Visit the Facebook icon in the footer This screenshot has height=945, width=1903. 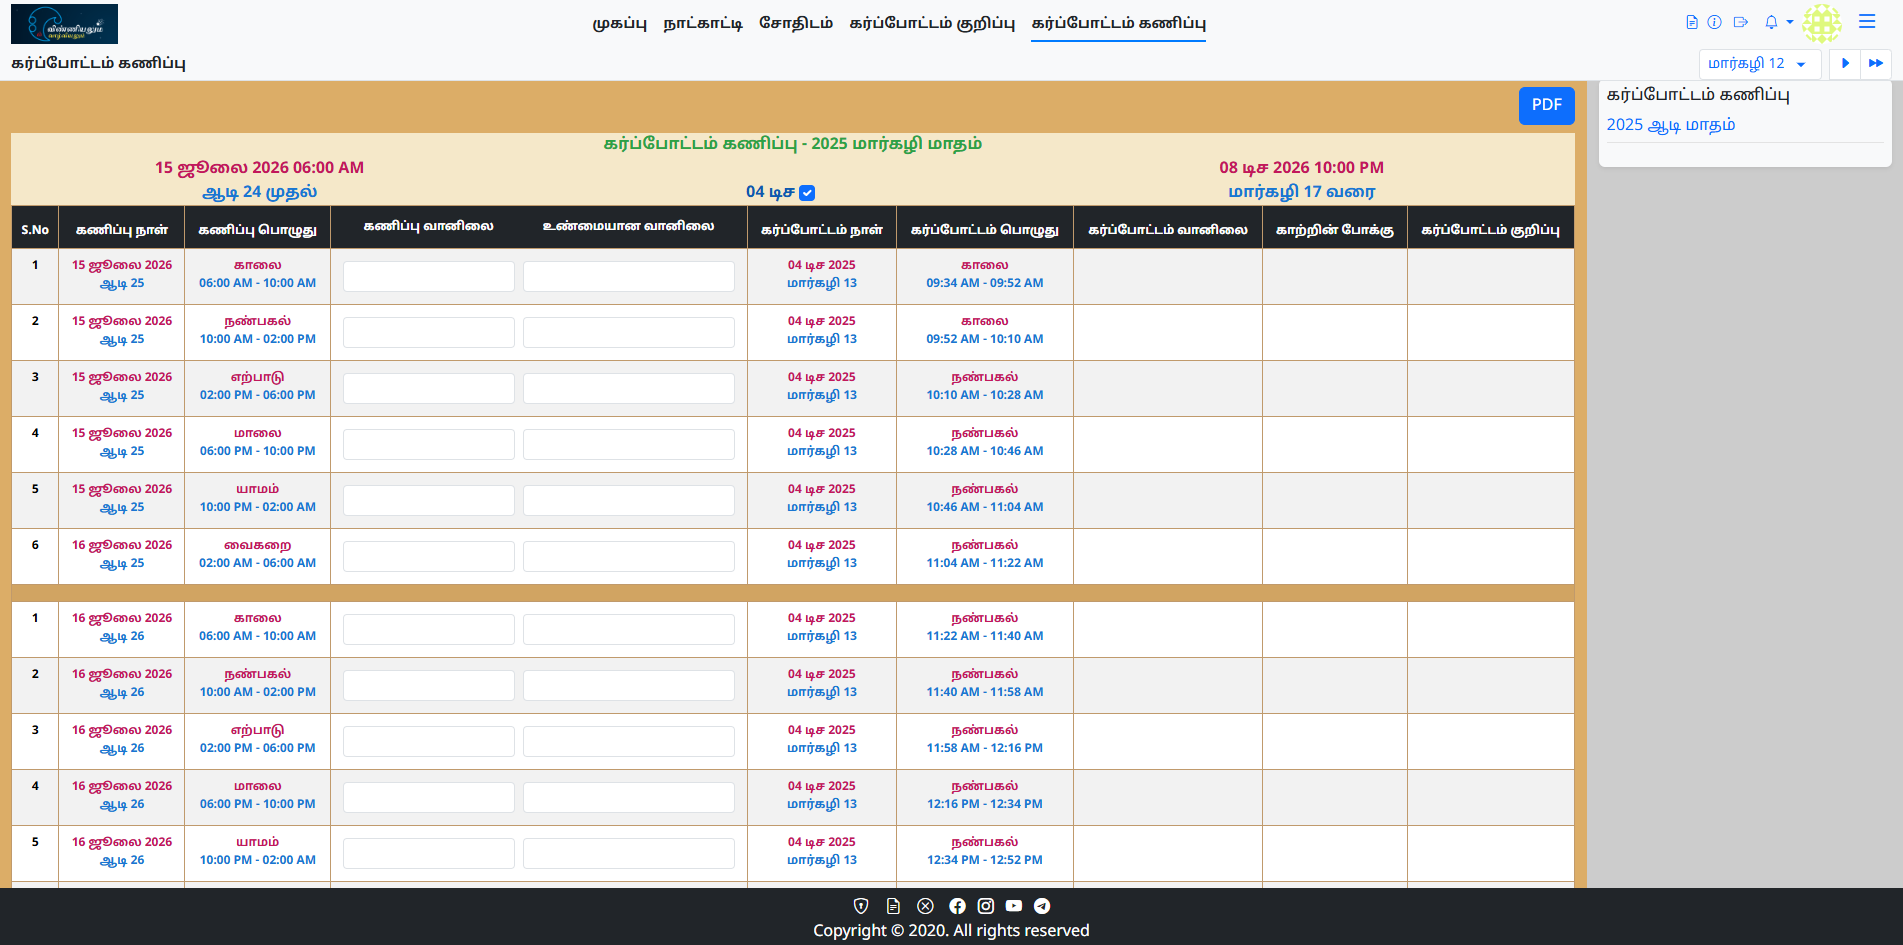[x=957, y=906]
